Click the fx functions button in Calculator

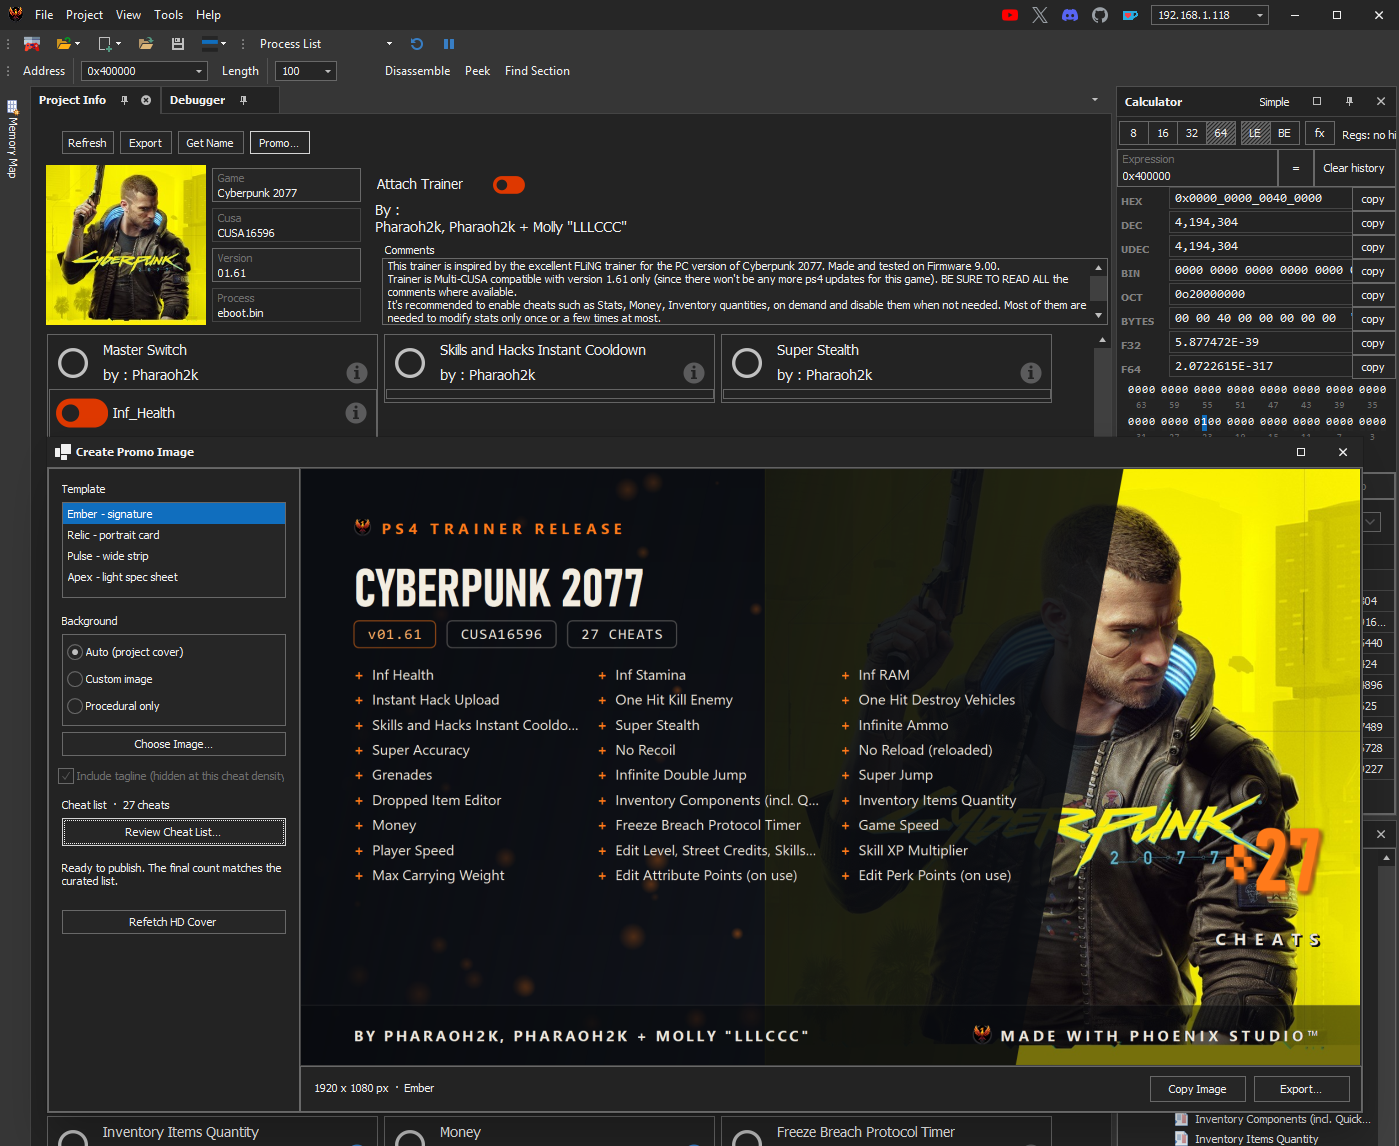point(1320,133)
